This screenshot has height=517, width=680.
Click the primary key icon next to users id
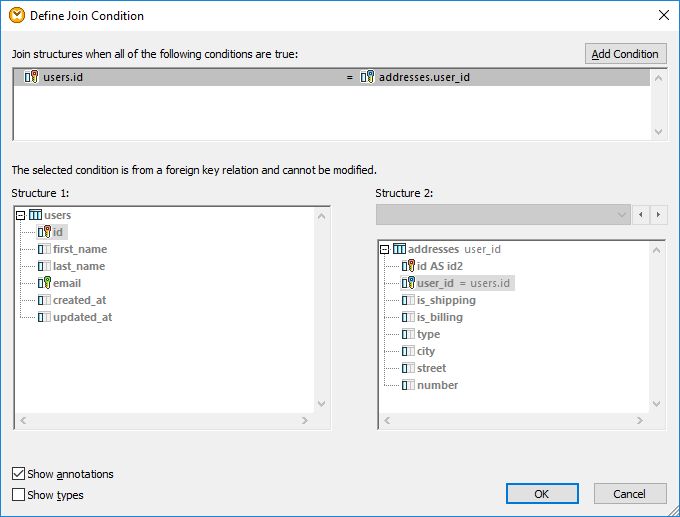tap(44, 232)
